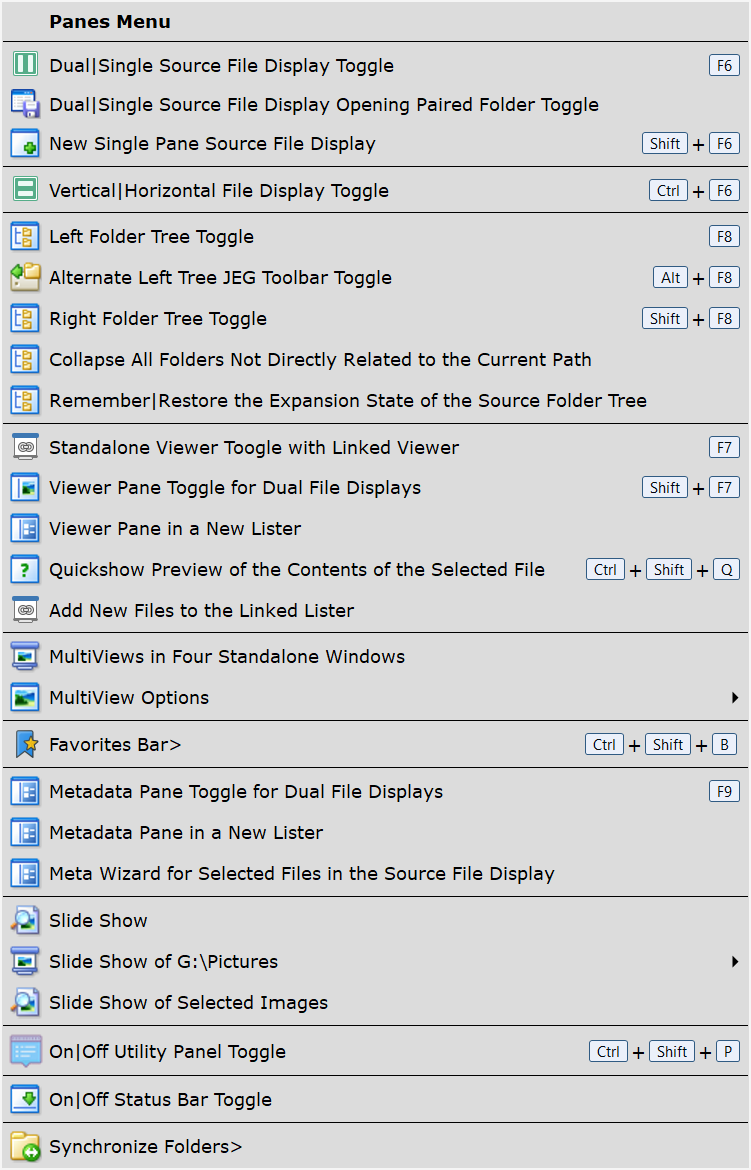Toggle the On|Off Status Bar
This screenshot has width=751, height=1170.
click(x=160, y=1099)
